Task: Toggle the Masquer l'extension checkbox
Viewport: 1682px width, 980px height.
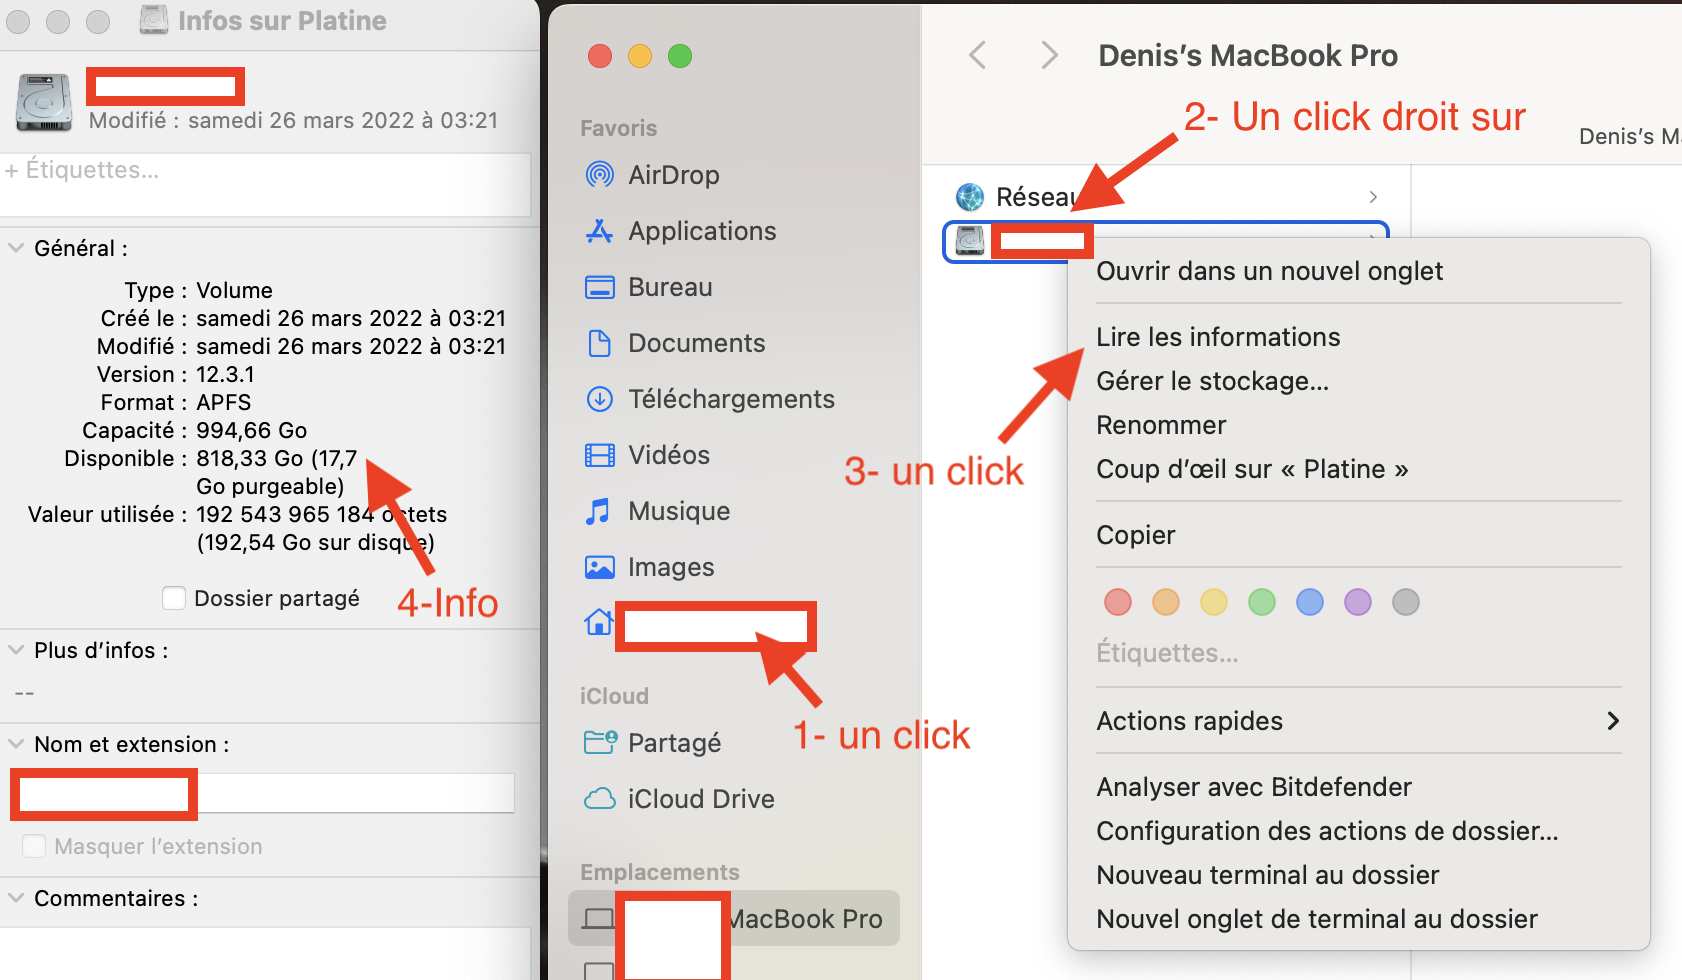Action: (x=34, y=846)
